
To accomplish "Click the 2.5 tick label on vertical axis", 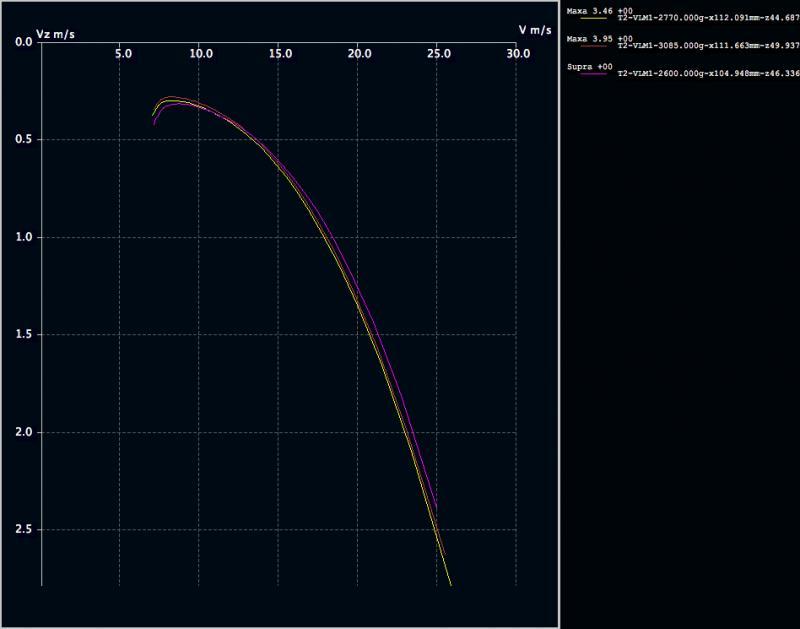I will click(x=22, y=530).
